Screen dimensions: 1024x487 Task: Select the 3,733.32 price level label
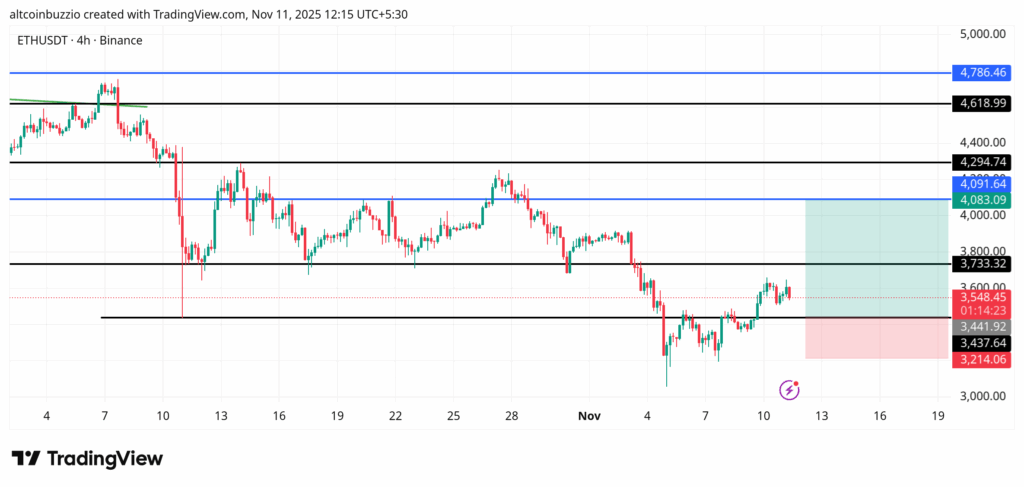click(981, 264)
